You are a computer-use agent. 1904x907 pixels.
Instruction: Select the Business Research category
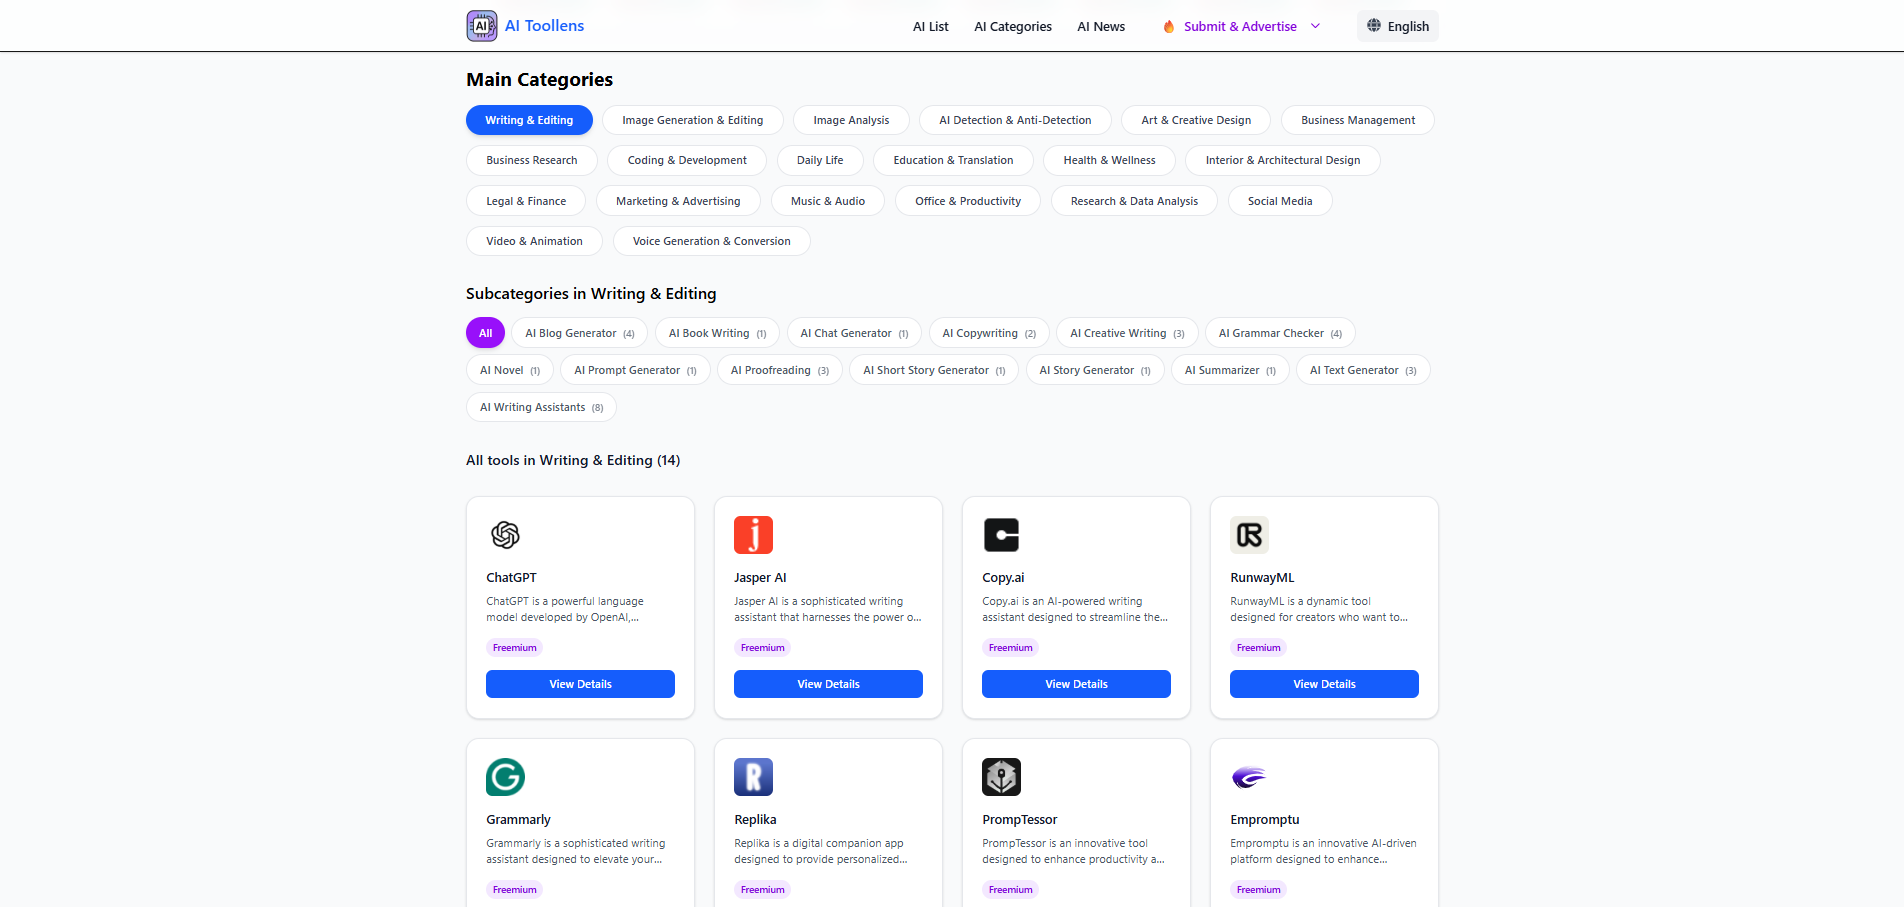[532, 160]
